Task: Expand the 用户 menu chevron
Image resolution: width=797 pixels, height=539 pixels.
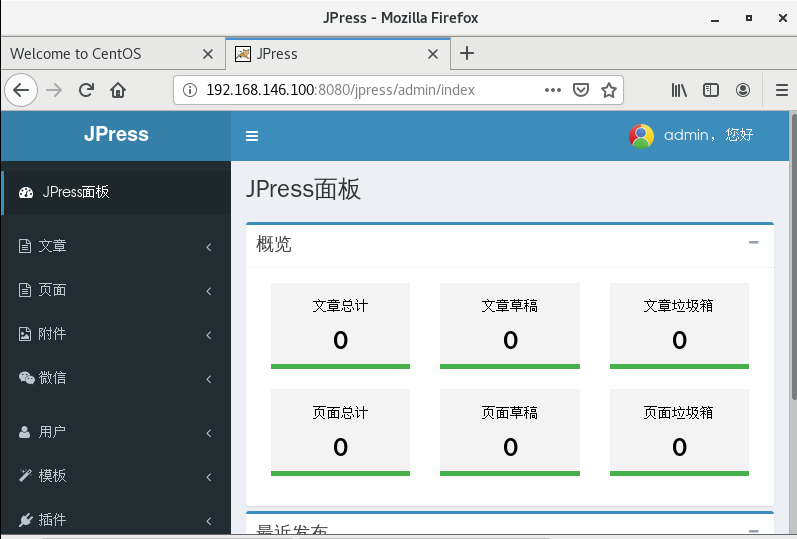Action: 209,433
